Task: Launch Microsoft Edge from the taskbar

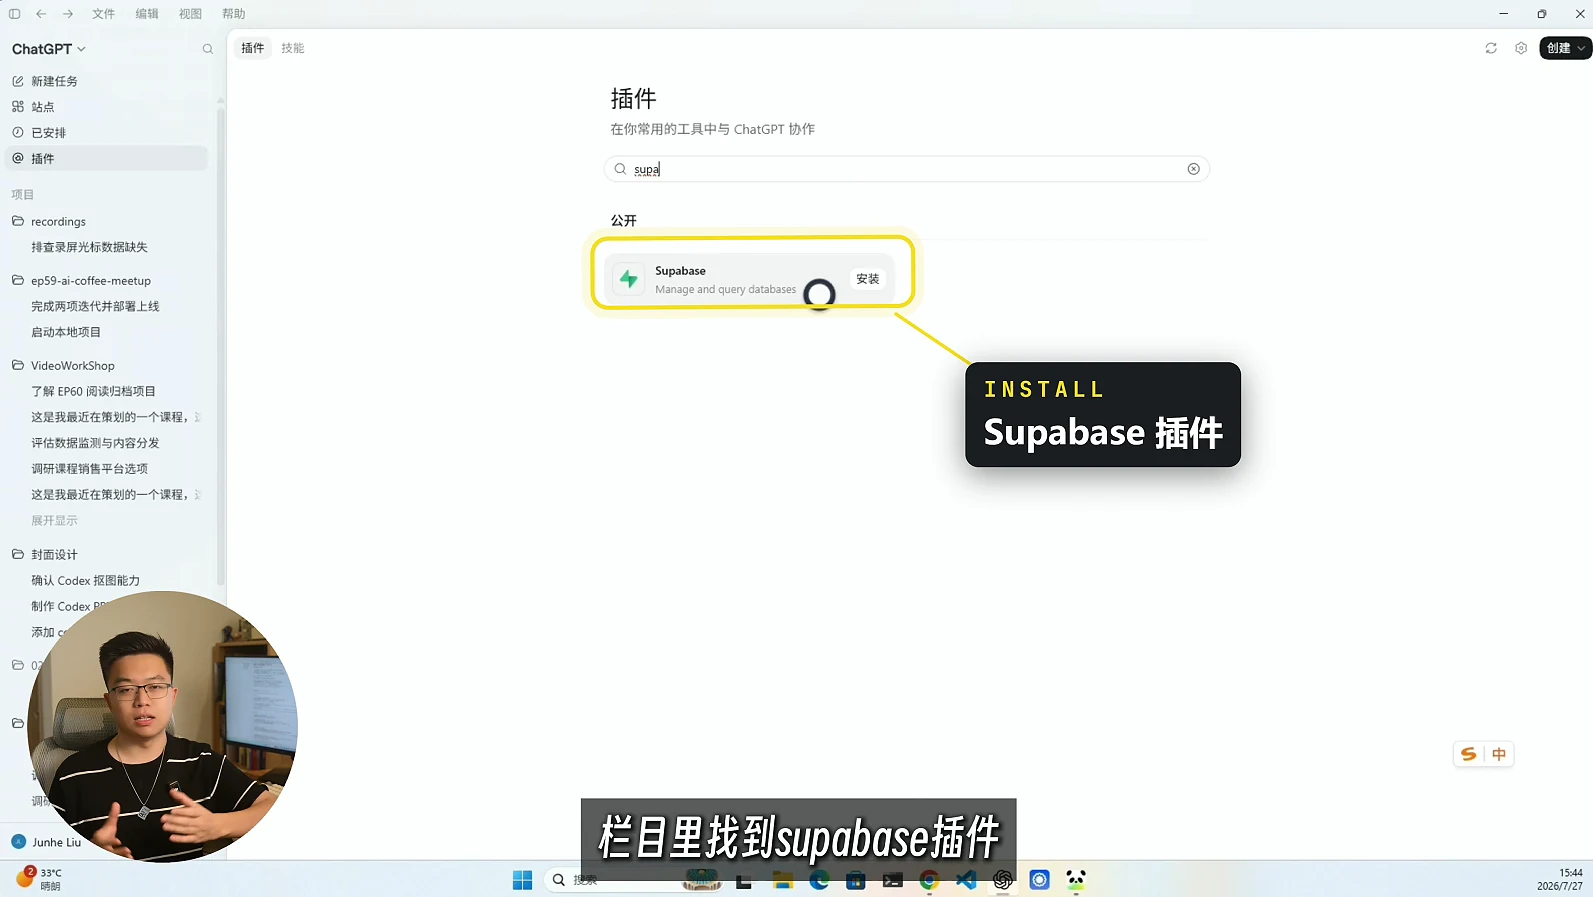Action: [x=819, y=880]
